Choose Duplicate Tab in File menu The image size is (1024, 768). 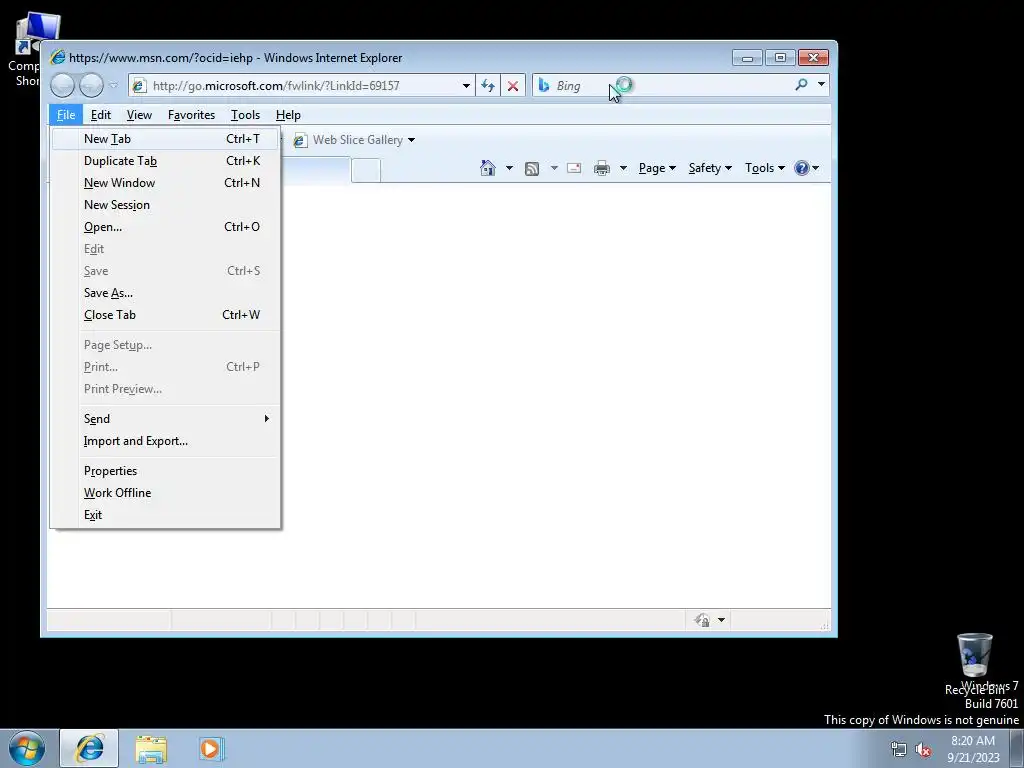tap(165, 161)
